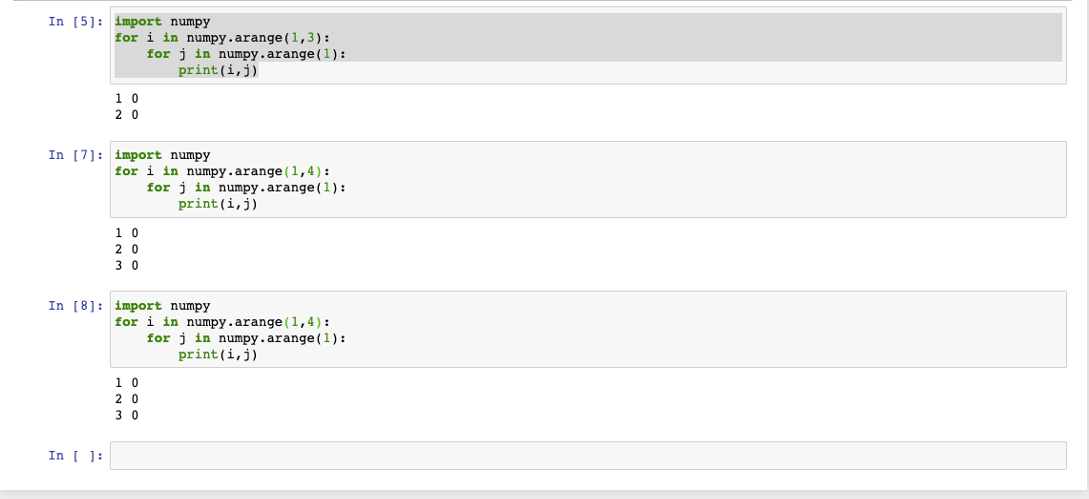Place cursor on import numpy in cell 7
The height and width of the screenshot is (499, 1089).
coord(162,155)
